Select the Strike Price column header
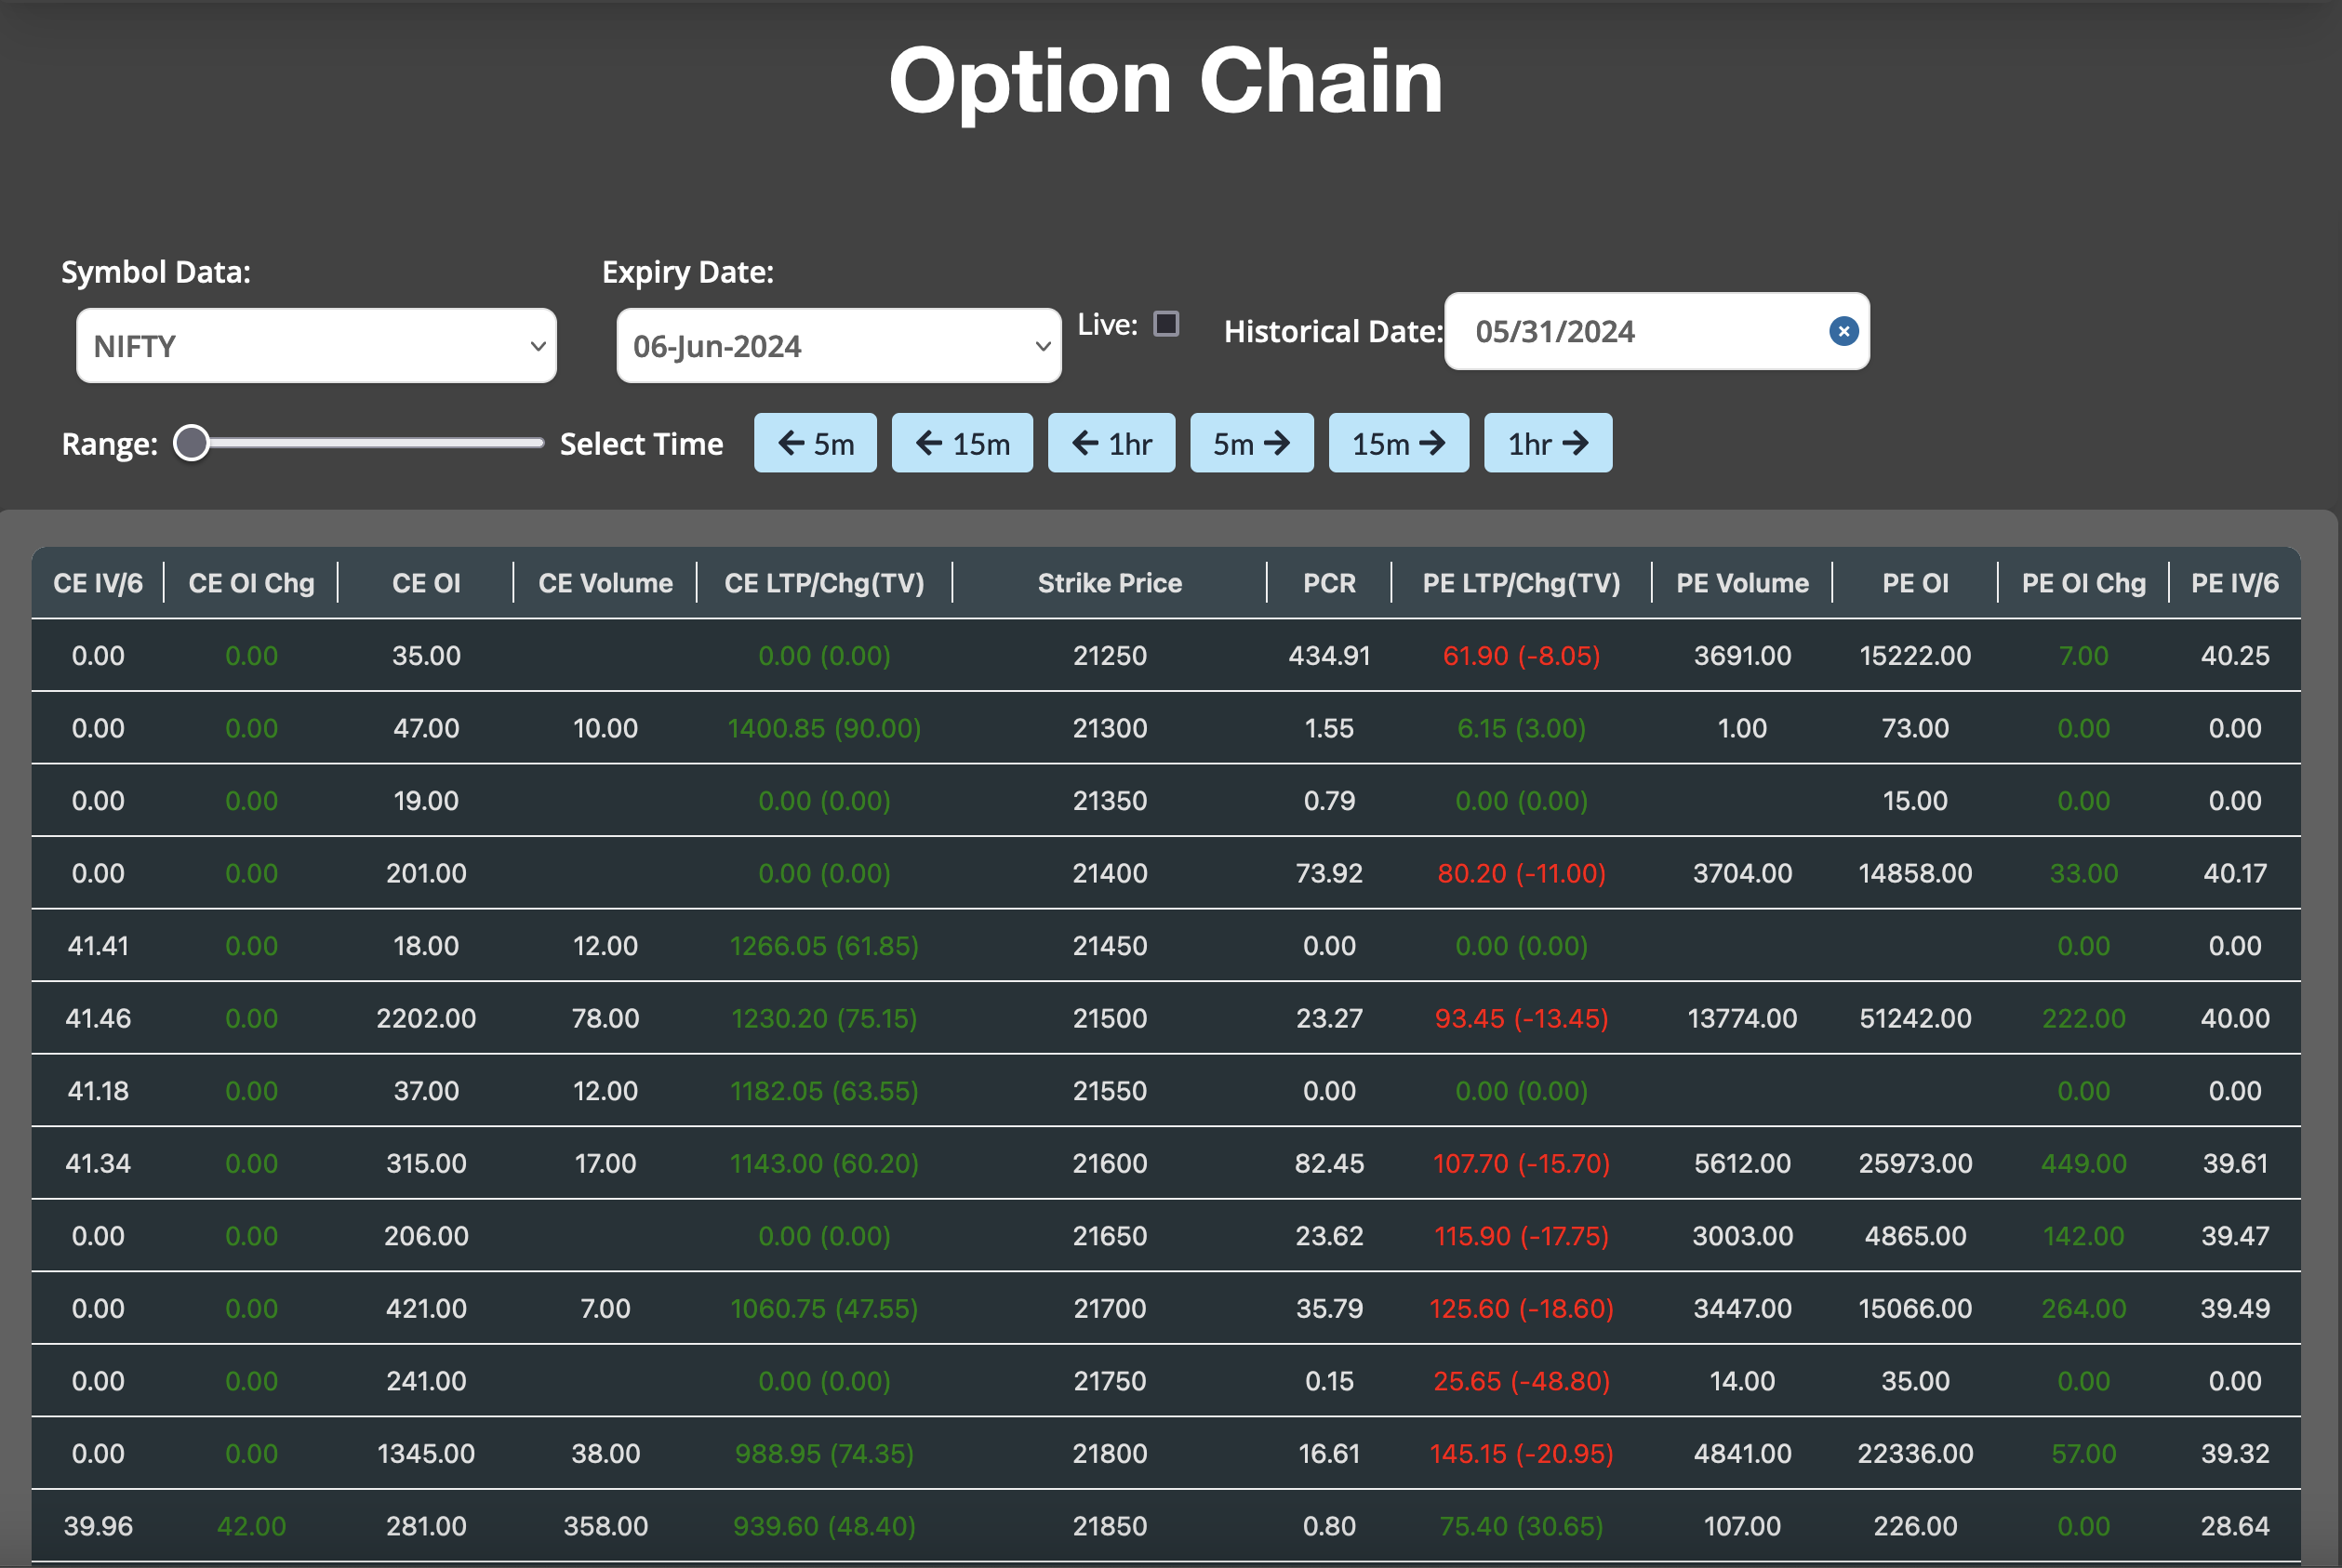The image size is (2342, 1568). click(1110, 582)
